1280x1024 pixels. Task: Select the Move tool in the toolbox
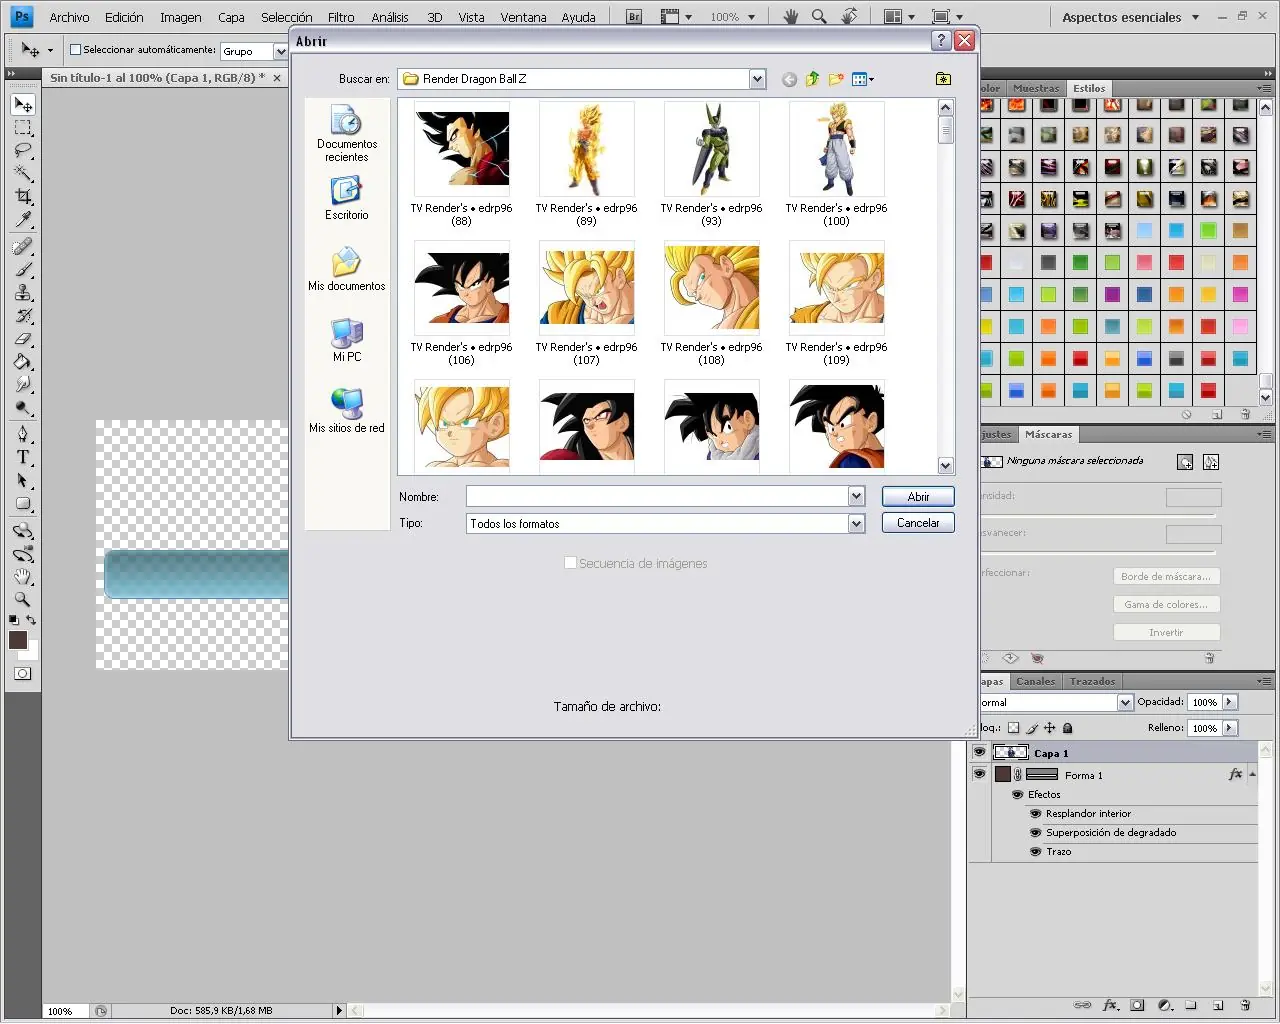pyautogui.click(x=23, y=105)
